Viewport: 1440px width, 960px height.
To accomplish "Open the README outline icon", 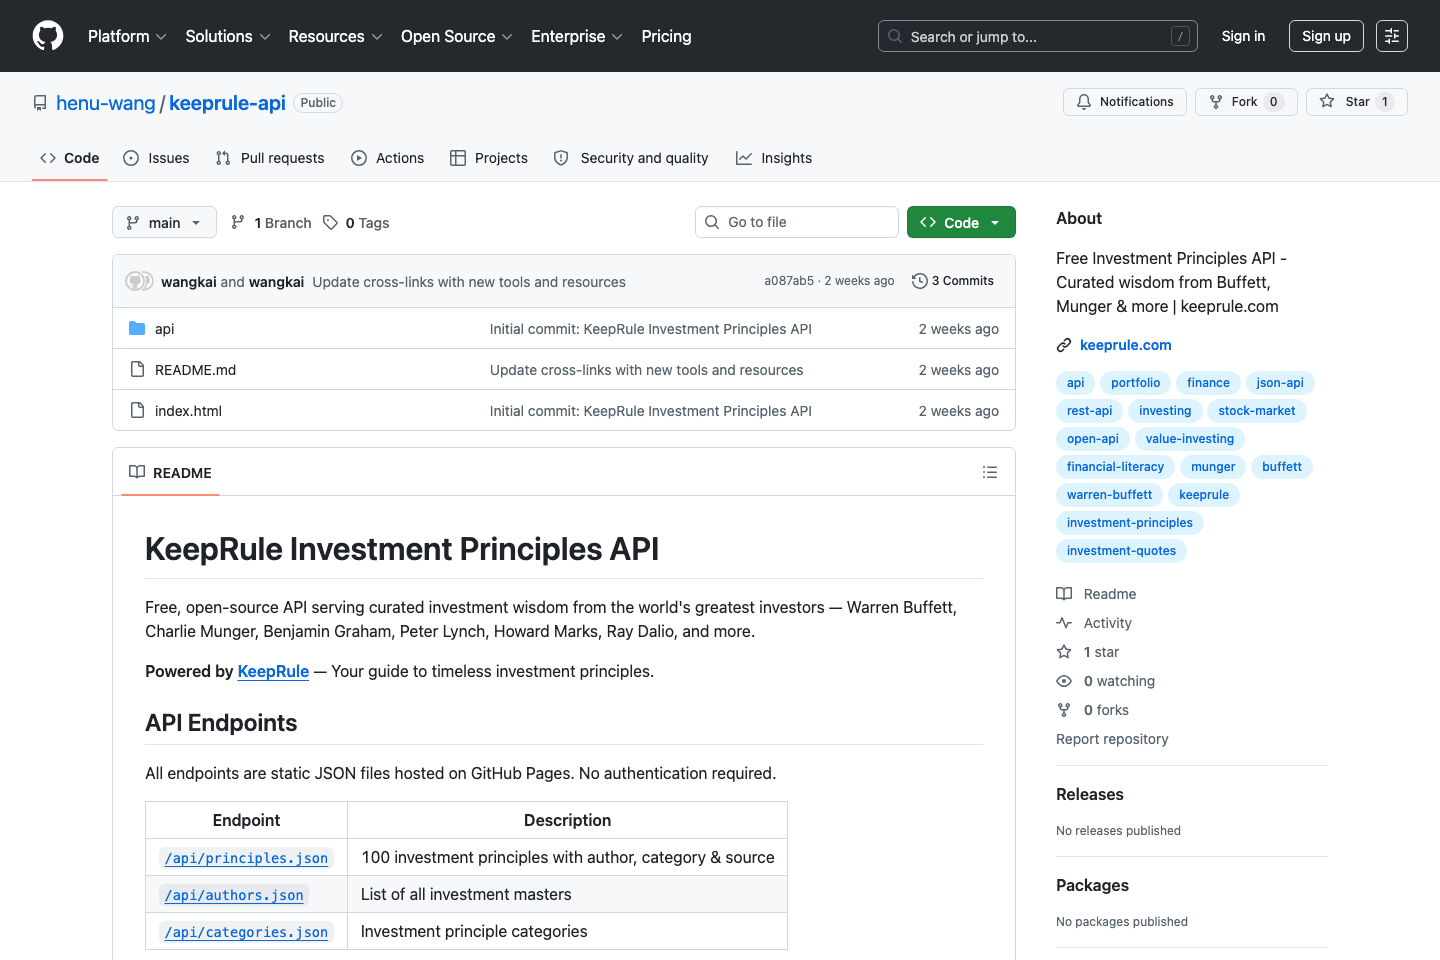I will point(990,471).
